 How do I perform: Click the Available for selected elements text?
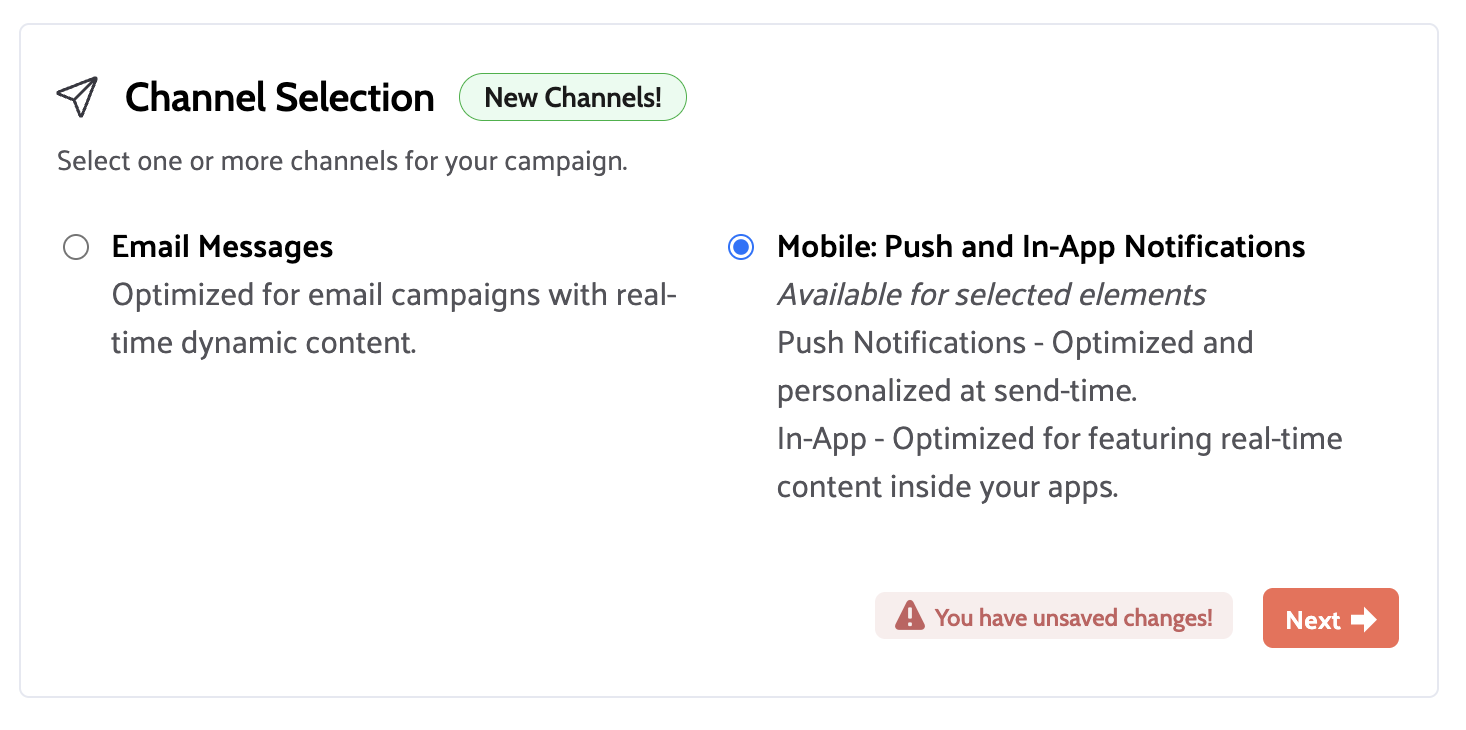(991, 294)
